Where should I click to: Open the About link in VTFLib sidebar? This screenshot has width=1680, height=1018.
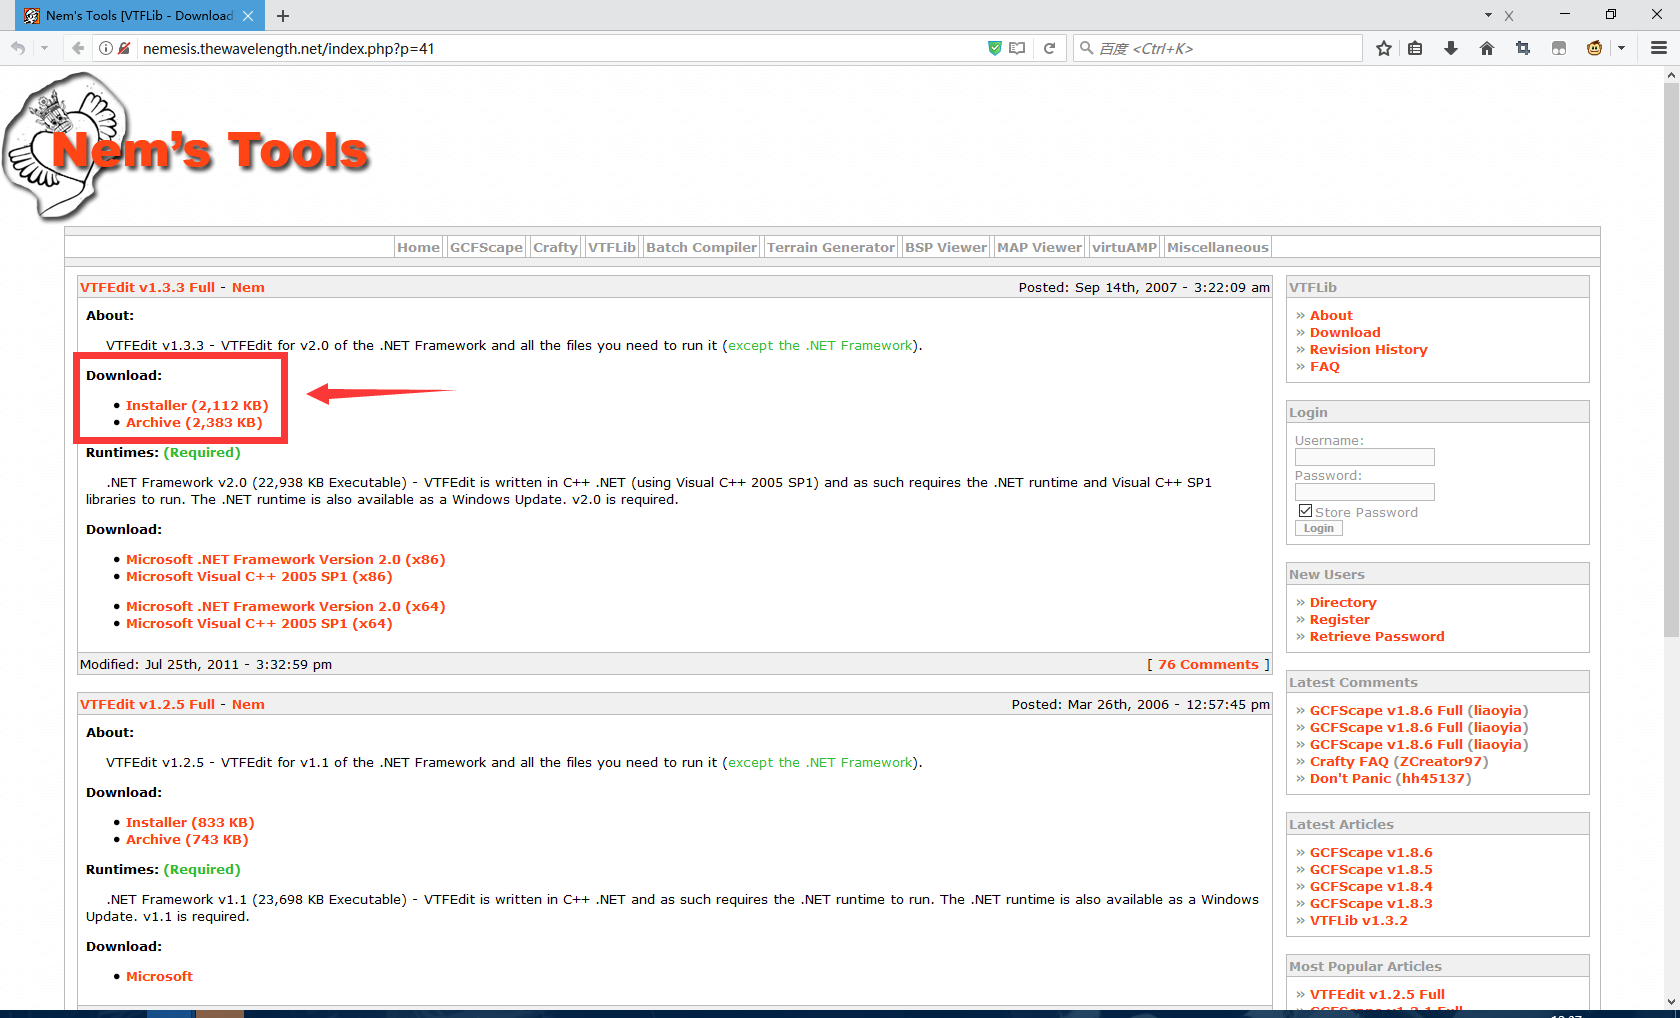point(1331,315)
